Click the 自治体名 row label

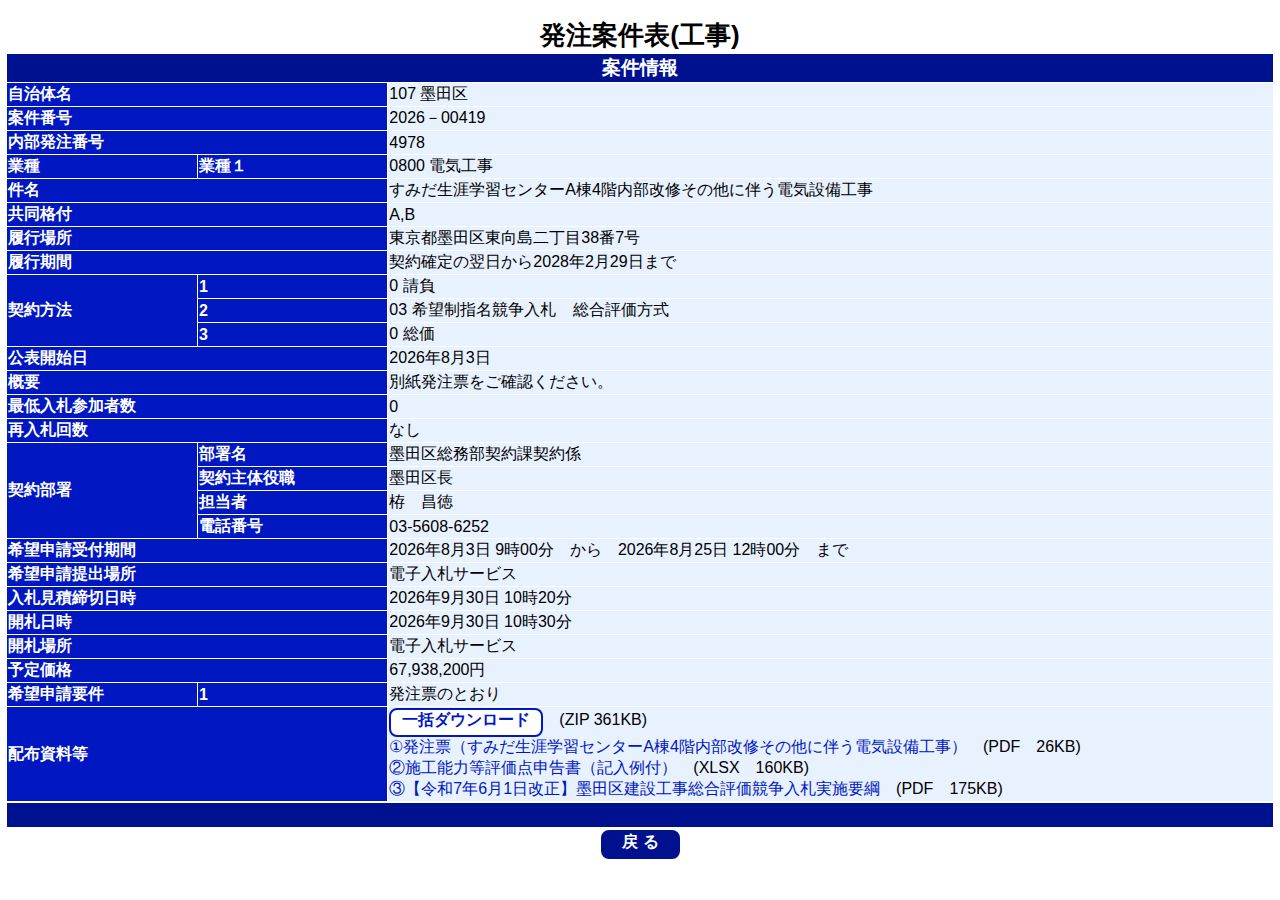click(x=197, y=94)
